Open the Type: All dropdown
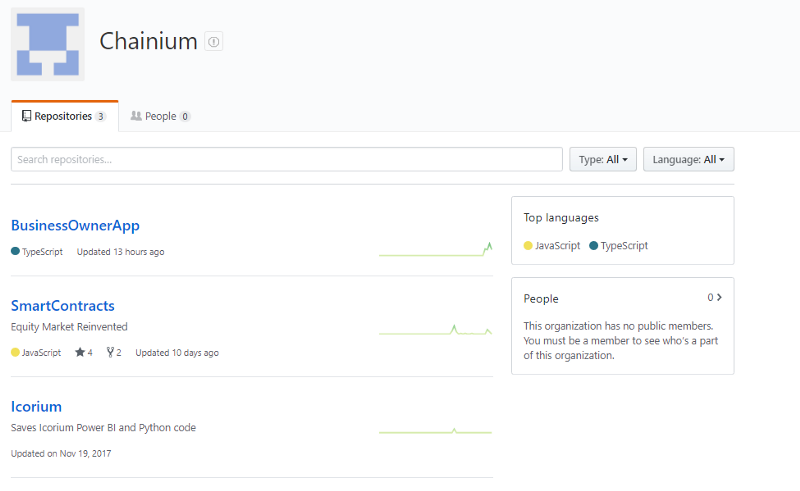800x491 pixels. pyautogui.click(x=603, y=159)
